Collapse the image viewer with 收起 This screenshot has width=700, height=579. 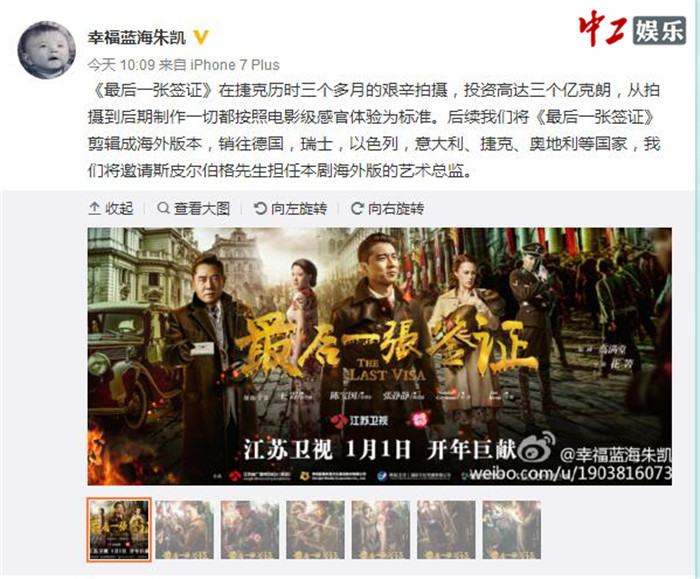(111, 208)
